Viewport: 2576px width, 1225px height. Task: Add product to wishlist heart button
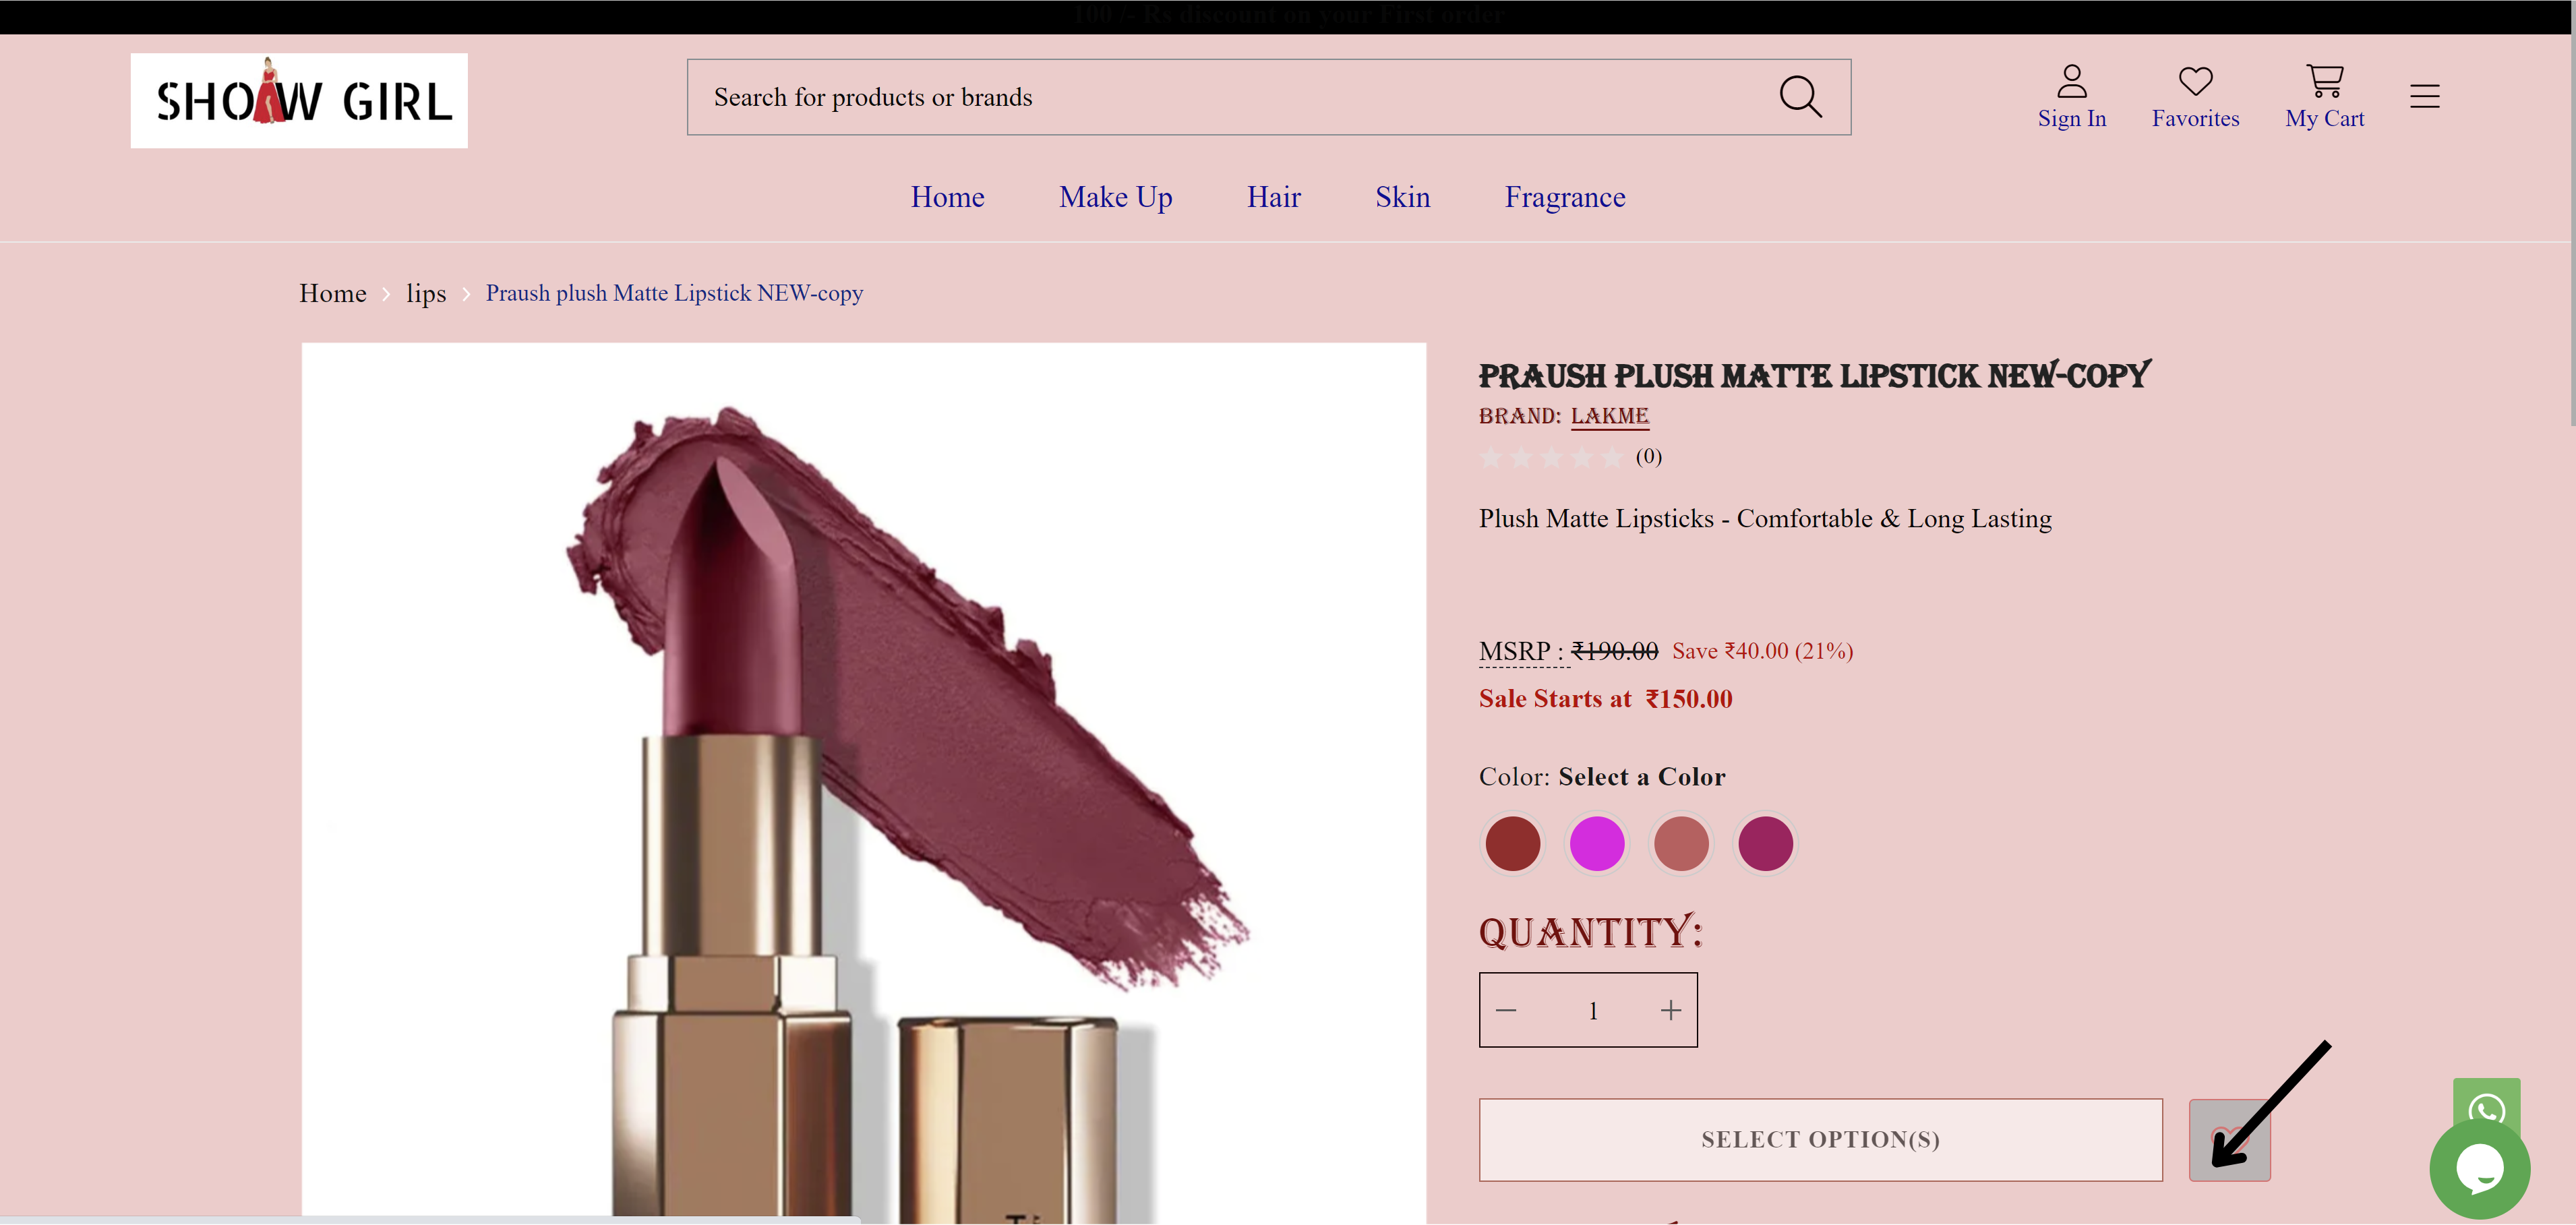(x=2229, y=1140)
